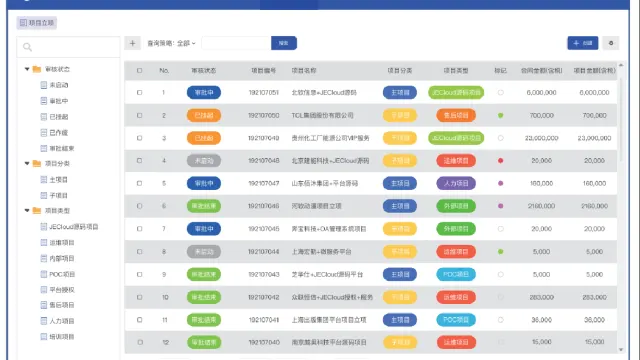Check the box for row No. 2
Image resolution: width=640 pixels, height=360 pixels.
tap(140, 116)
